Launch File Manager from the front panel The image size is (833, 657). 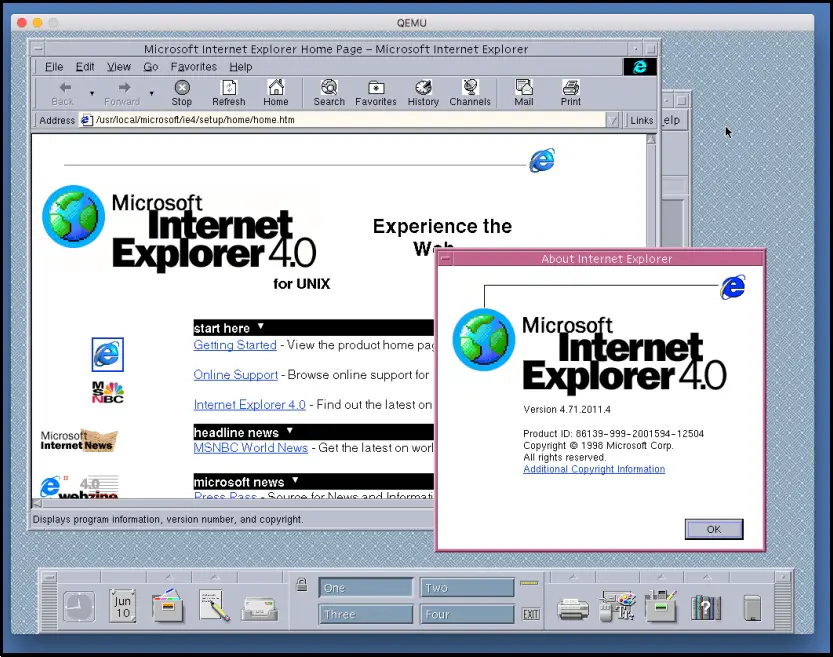168,605
